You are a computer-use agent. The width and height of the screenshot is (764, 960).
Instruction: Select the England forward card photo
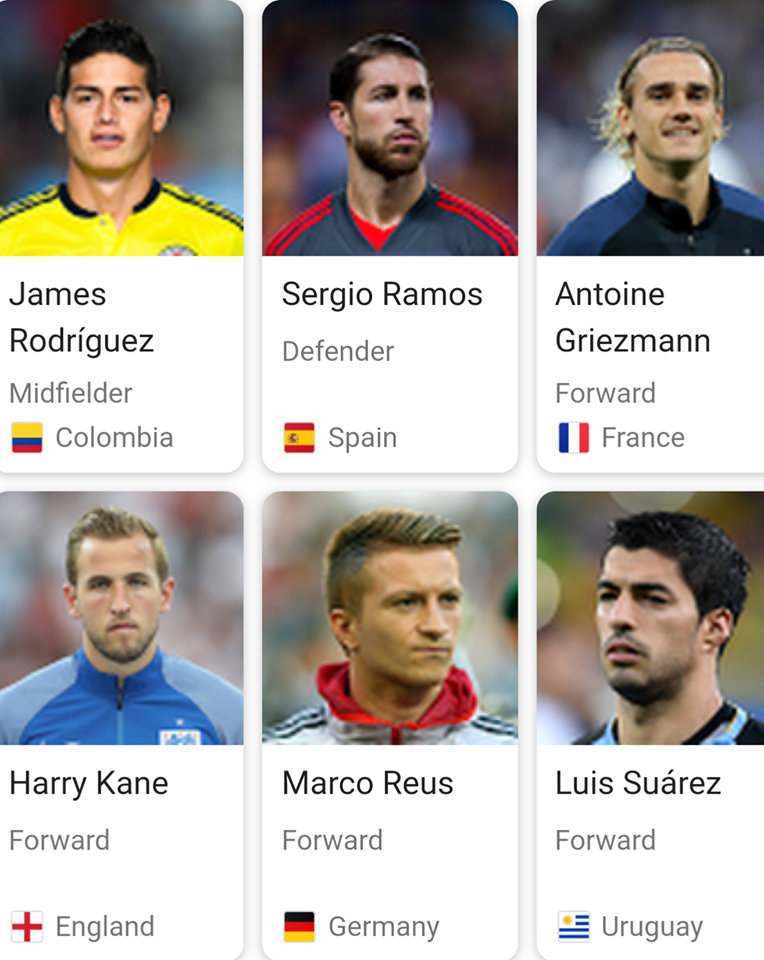click(x=121, y=618)
